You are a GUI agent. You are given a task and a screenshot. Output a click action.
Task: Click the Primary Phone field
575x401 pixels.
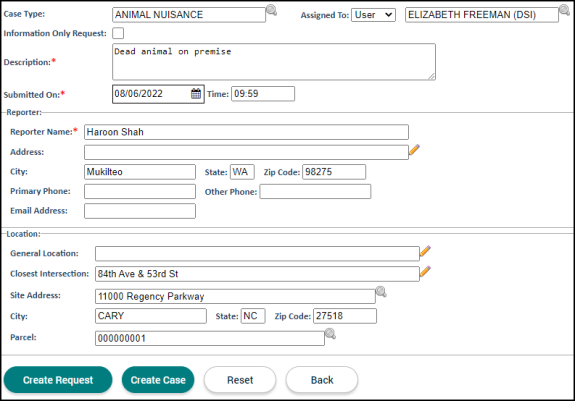[140, 191]
